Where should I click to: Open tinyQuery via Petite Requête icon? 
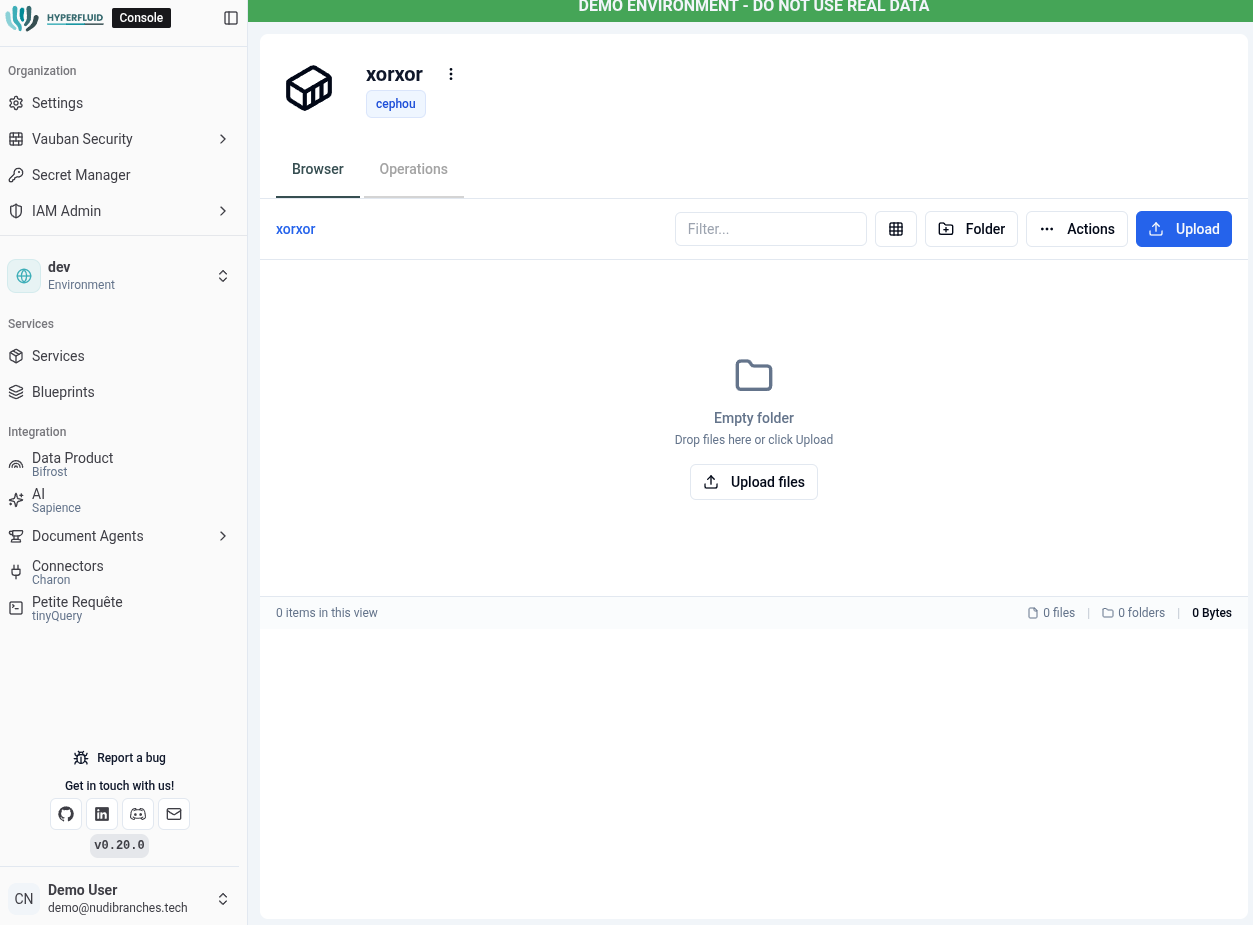point(15,607)
